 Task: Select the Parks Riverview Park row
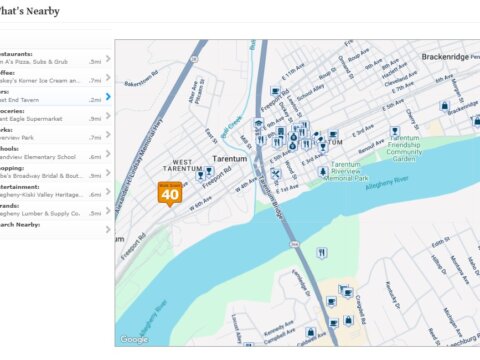coord(55,134)
